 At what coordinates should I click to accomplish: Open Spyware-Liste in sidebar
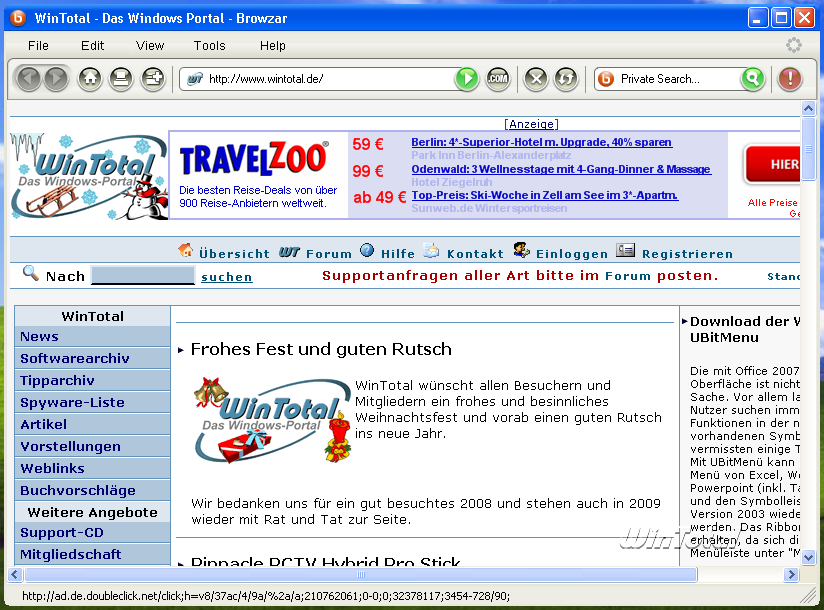click(92, 402)
